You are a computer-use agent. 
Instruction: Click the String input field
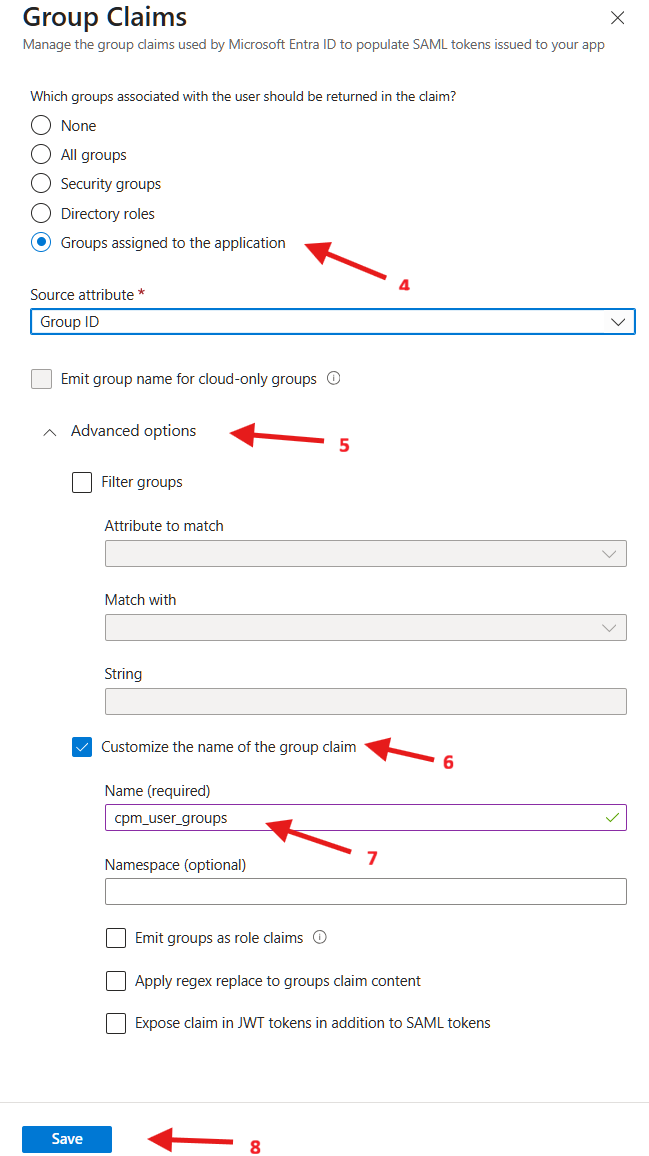(366, 701)
